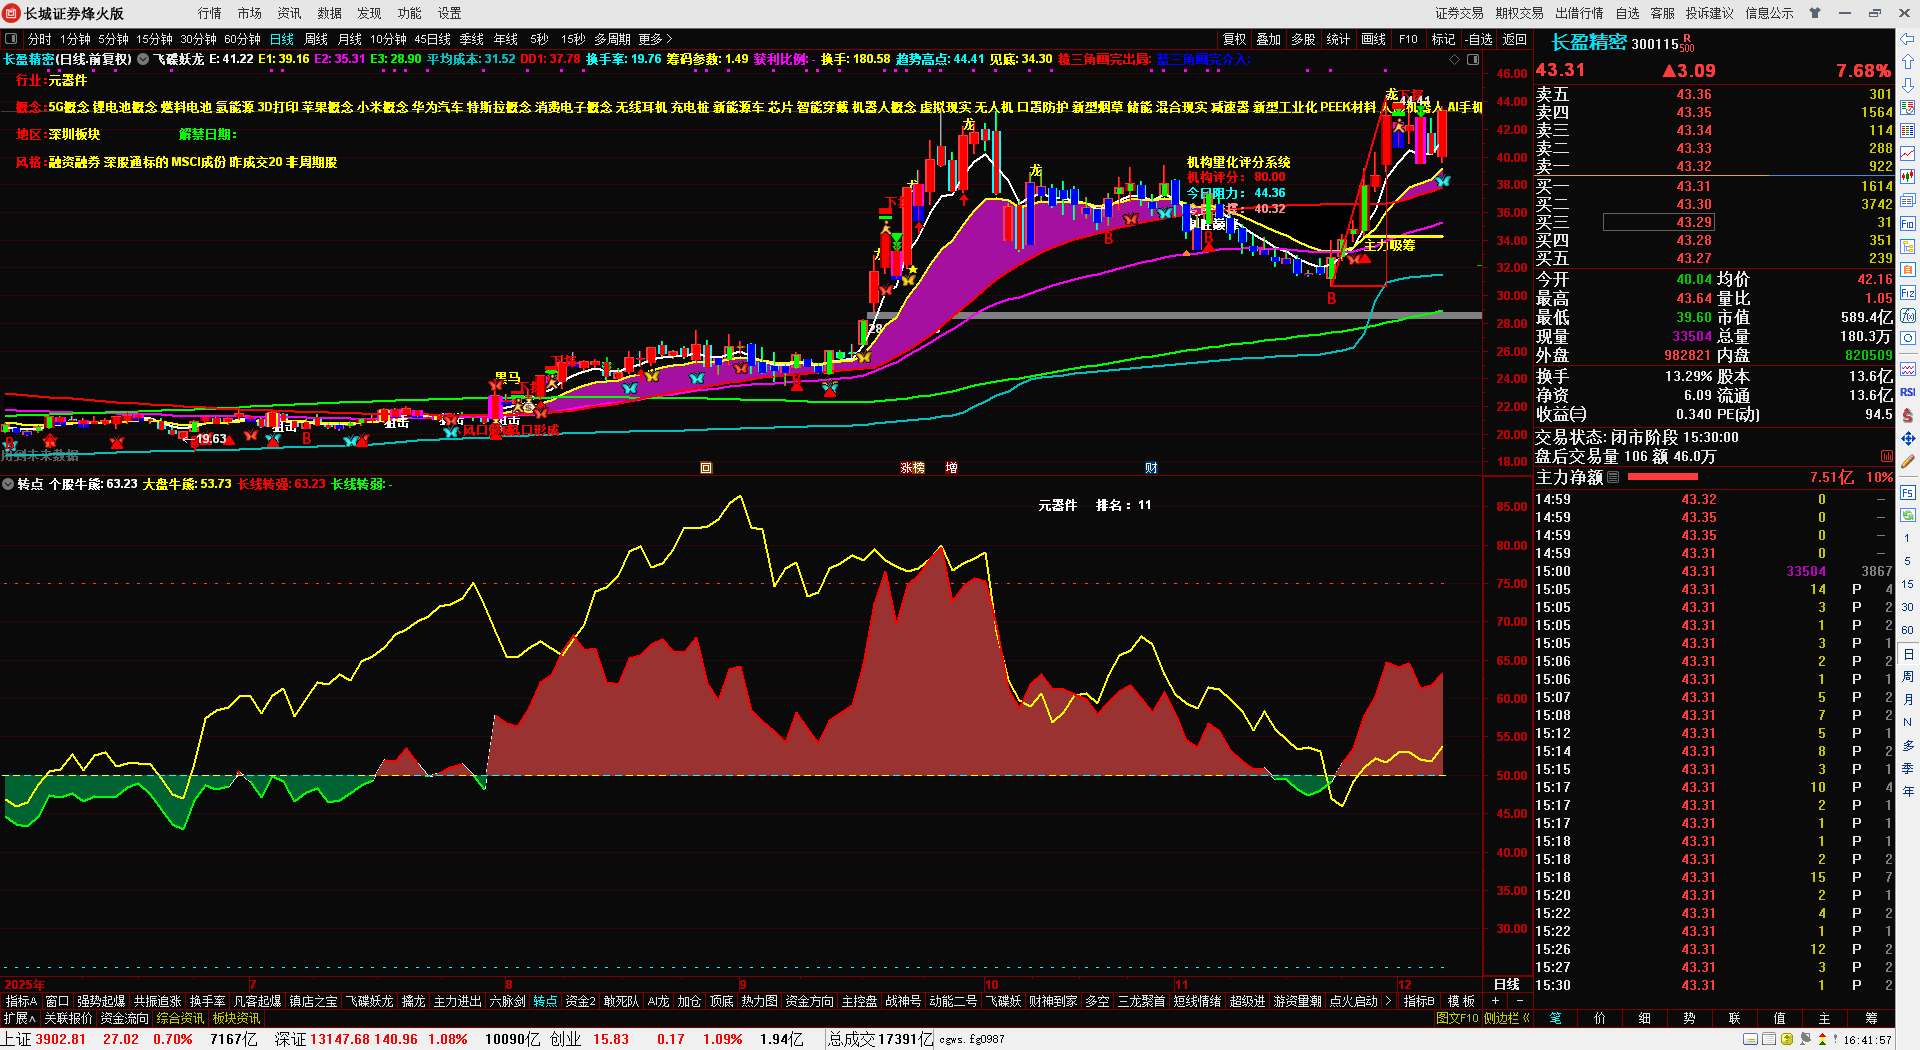The height and width of the screenshot is (1050, 1920).
Task: Click the diamond icon above main chart
Action: coord(1454,59)
